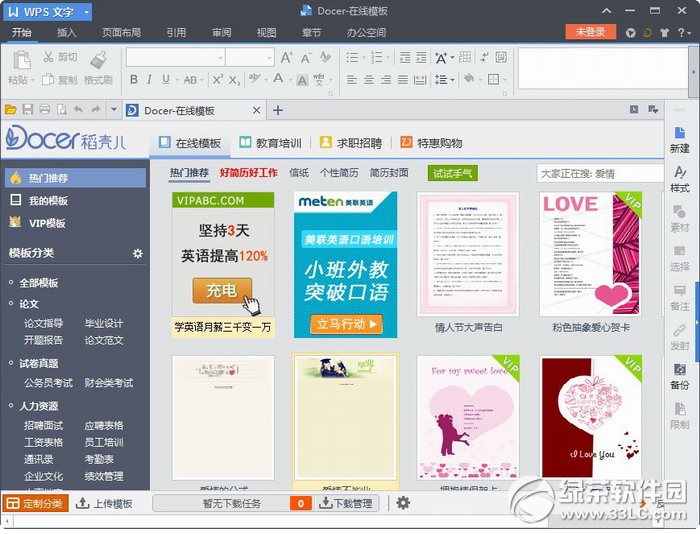This screenshot has height=534, width=700.
Task: Click the save disk icon
Action: click(x=28, y=109)
